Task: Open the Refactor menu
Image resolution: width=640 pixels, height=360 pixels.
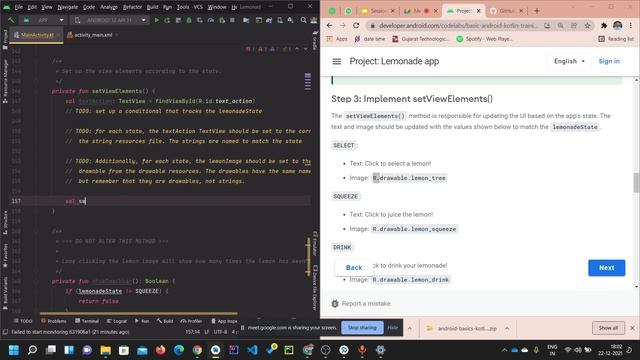Action: pyautogui.click(x=132, y=7)
